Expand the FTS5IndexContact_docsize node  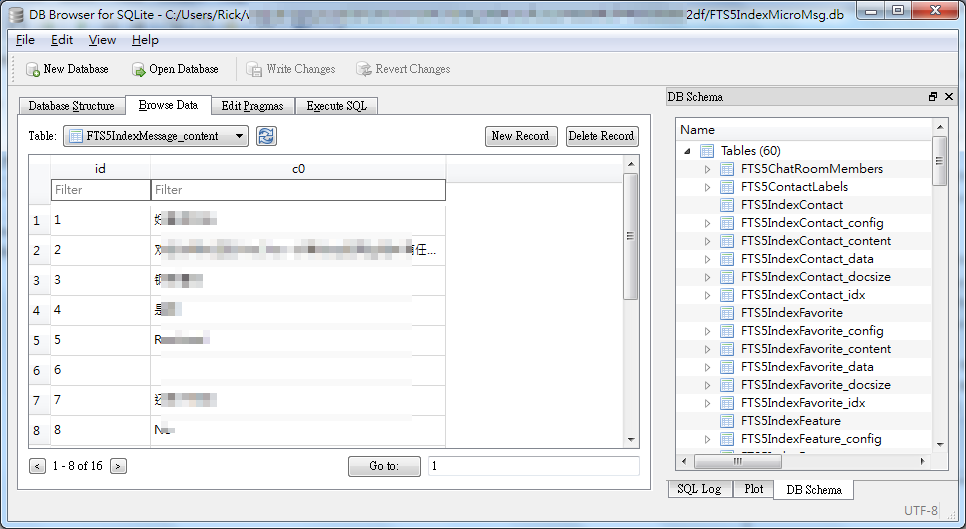tap(707, 277)
